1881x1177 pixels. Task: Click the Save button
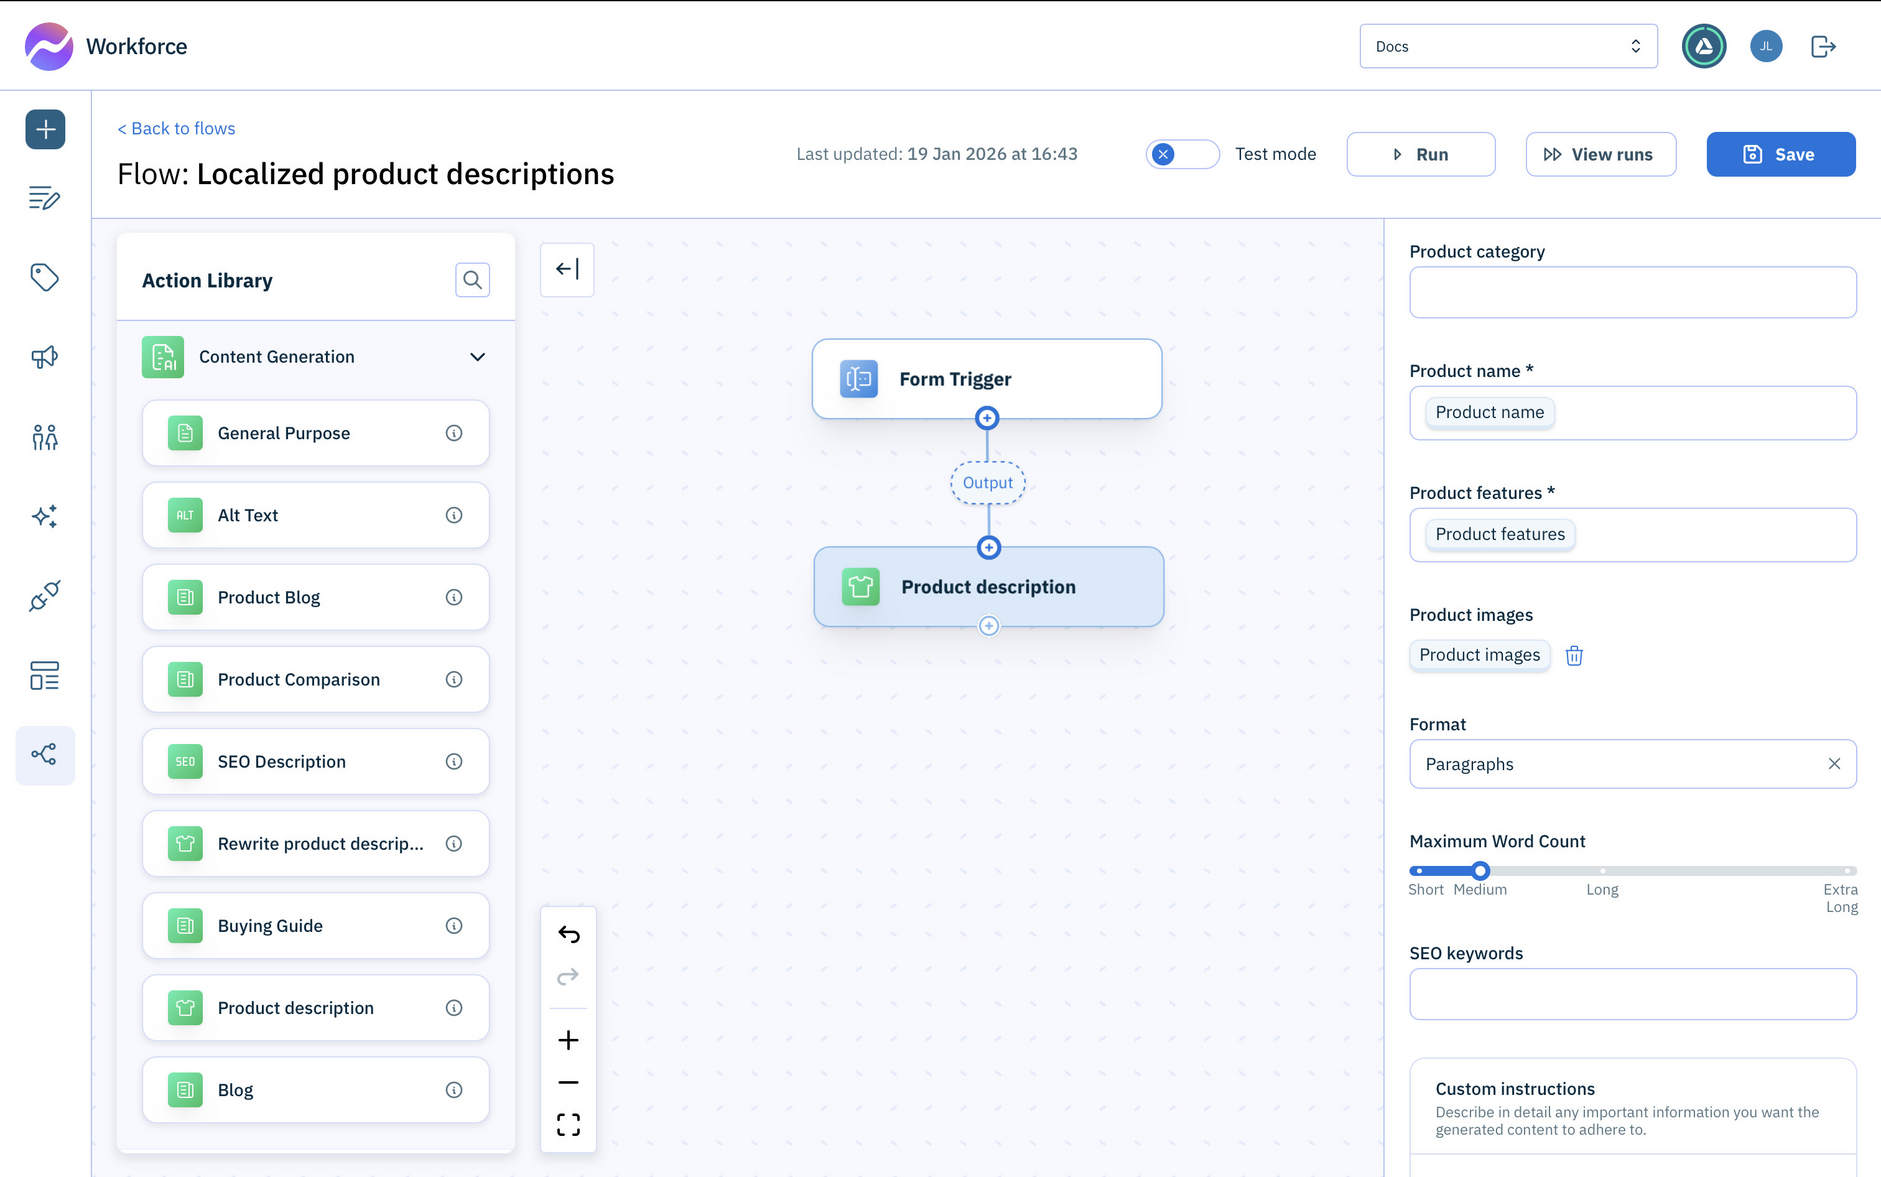(1780, 154)
